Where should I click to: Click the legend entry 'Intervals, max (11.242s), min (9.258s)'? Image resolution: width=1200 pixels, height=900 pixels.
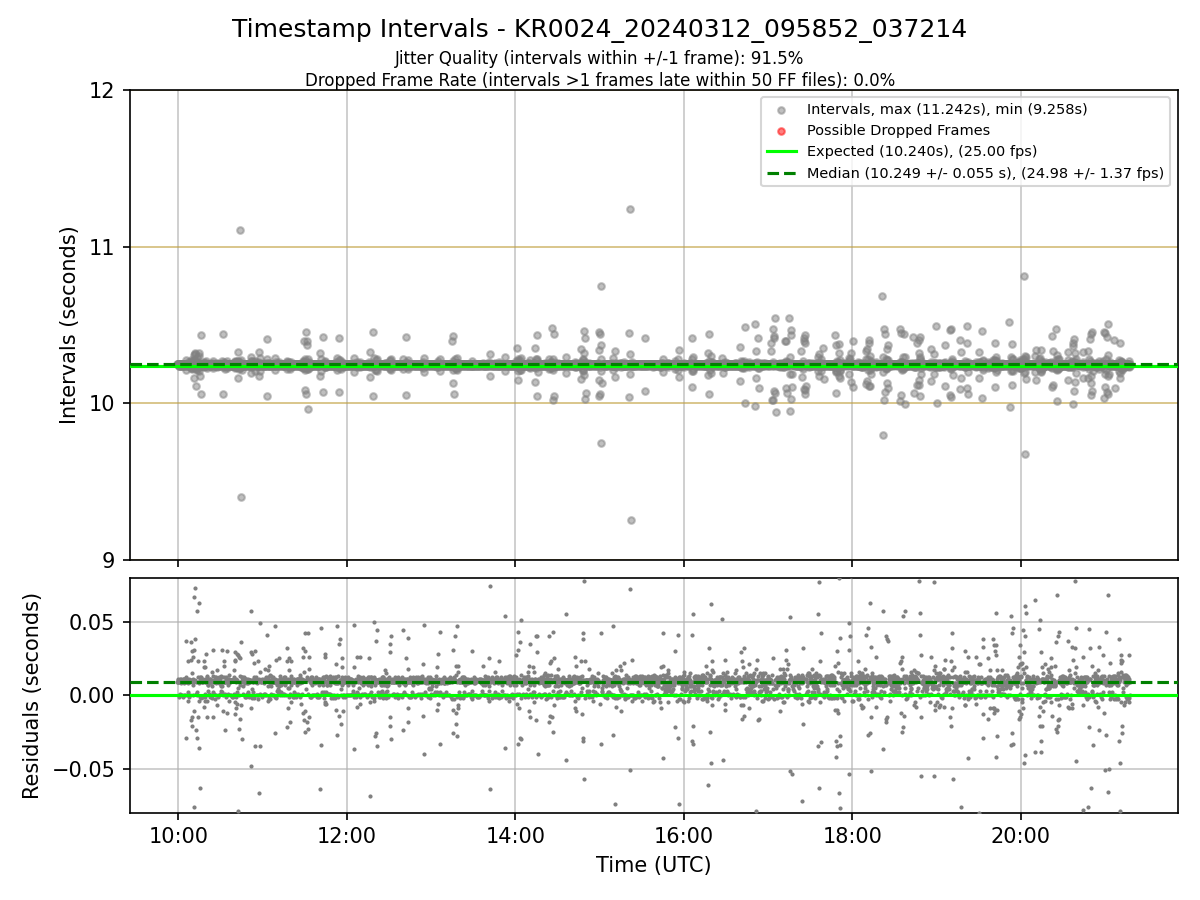946,109
